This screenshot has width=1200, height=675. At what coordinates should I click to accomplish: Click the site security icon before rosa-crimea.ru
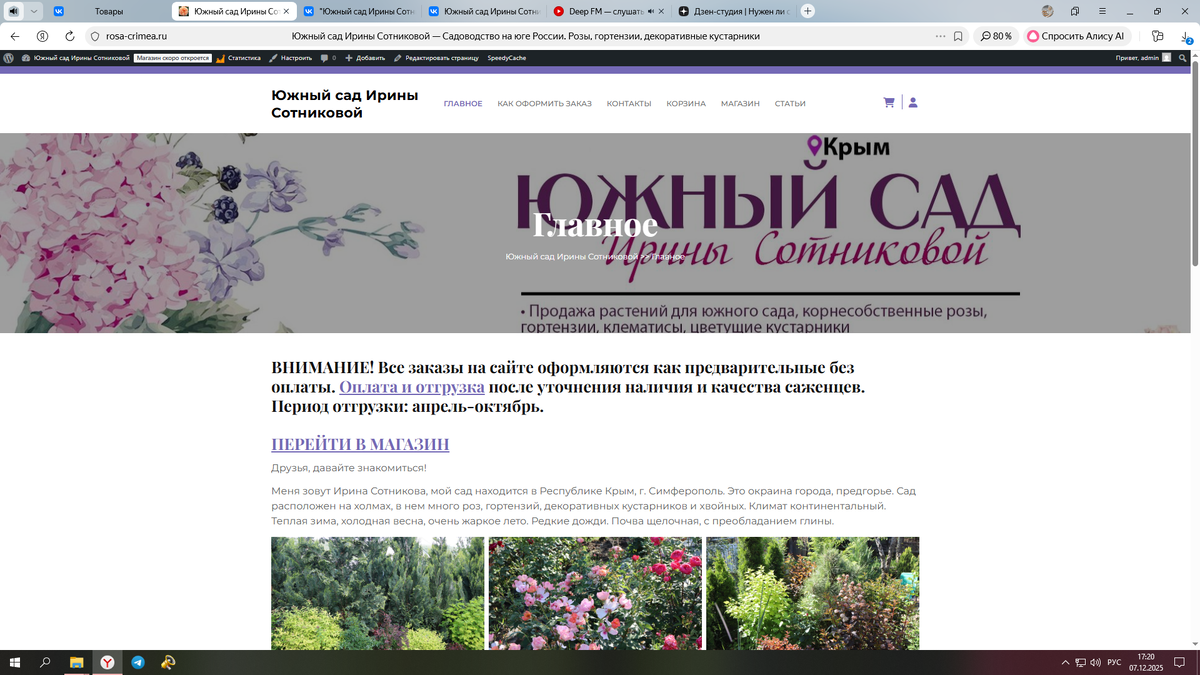pyautogui.click(x=95, y=36)
